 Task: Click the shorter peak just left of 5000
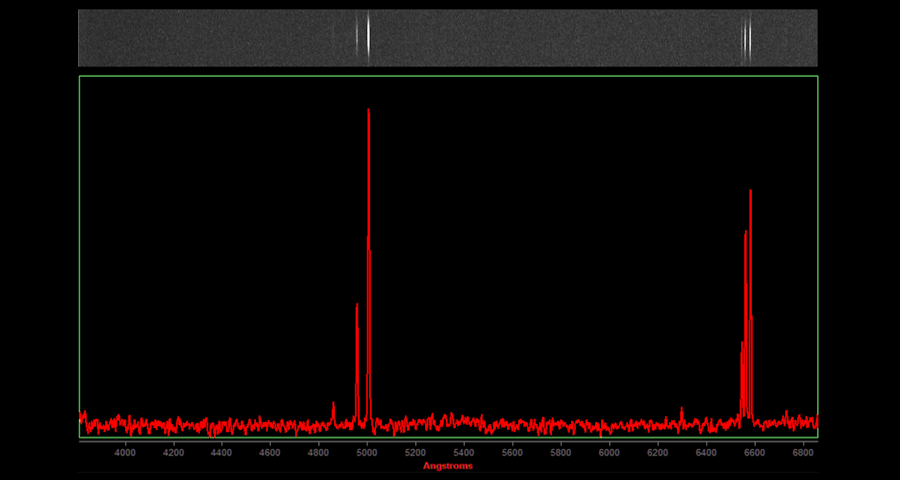point(357,308)
